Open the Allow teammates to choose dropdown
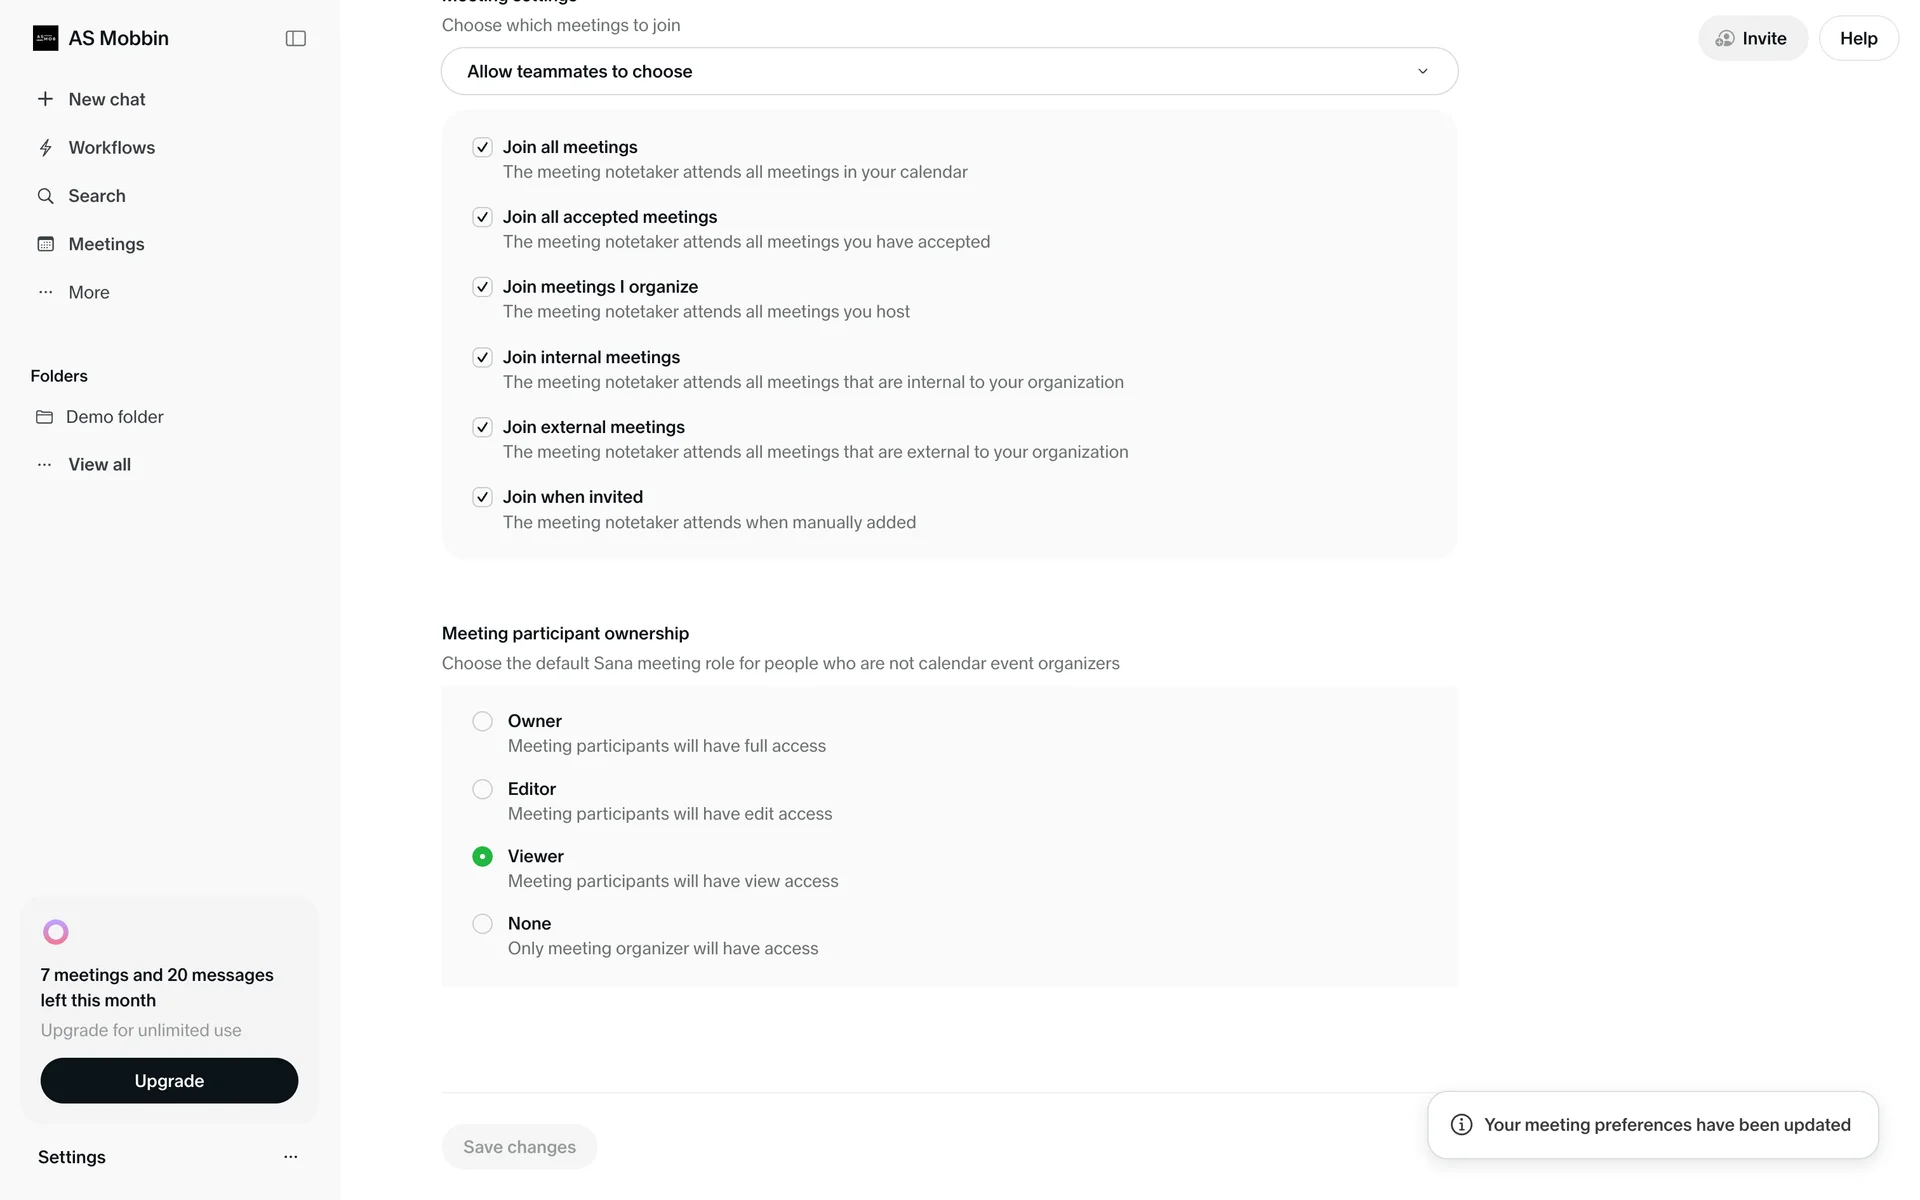This screenshot has width=1920, height=1200. click(x=949, y=71)
